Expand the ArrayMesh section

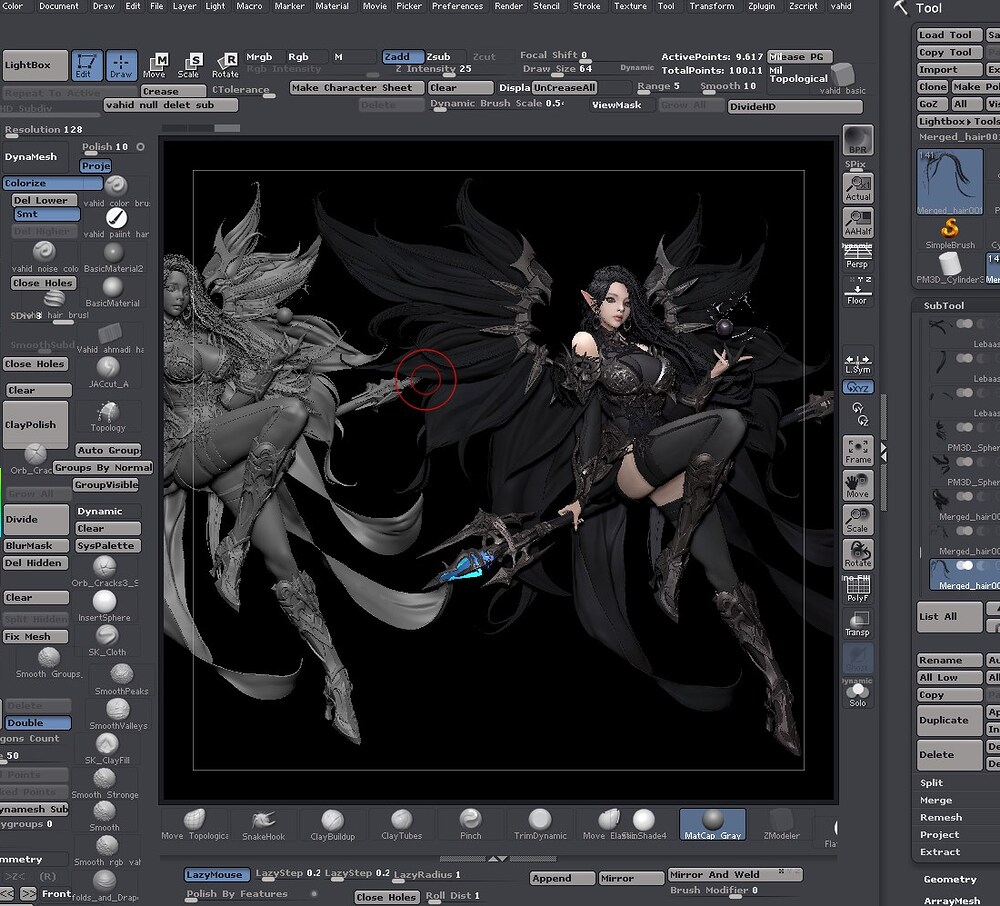952,900
